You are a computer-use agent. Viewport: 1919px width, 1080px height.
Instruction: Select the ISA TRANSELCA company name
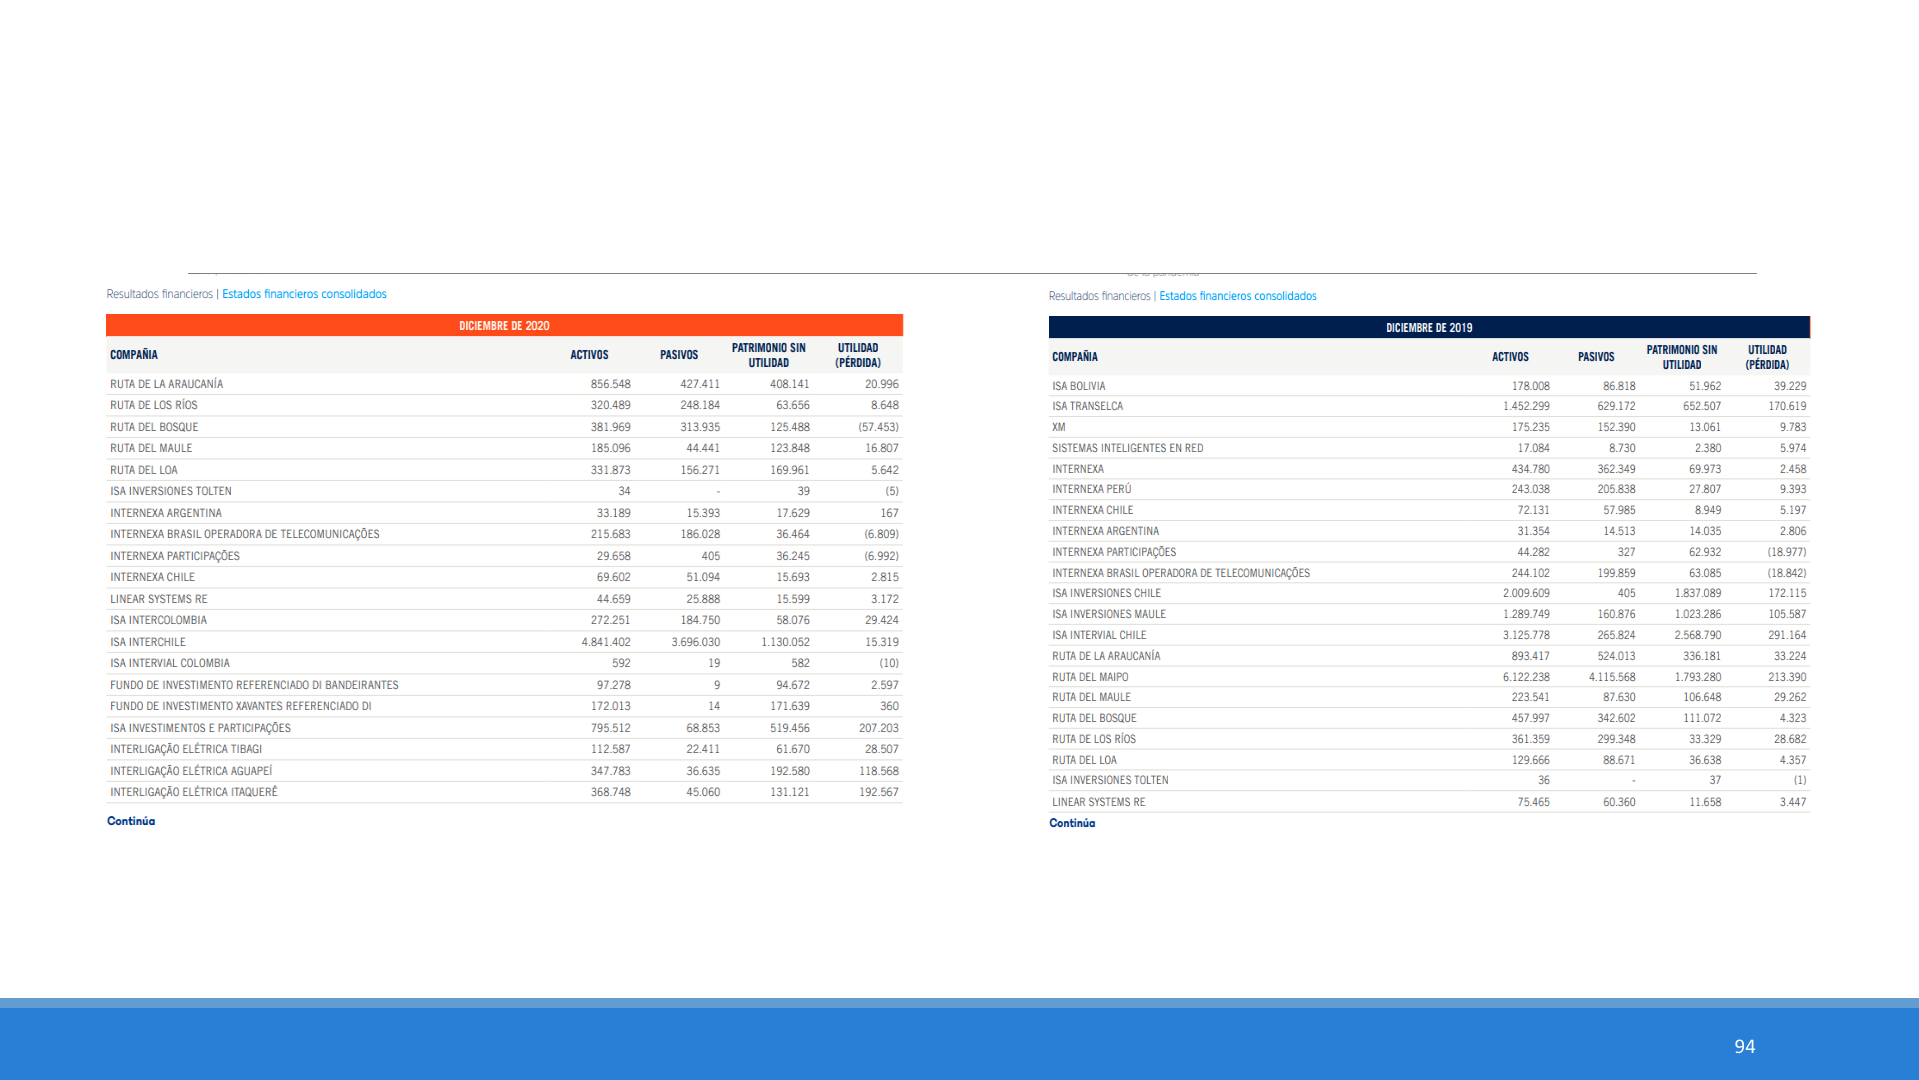point(1087,406)
